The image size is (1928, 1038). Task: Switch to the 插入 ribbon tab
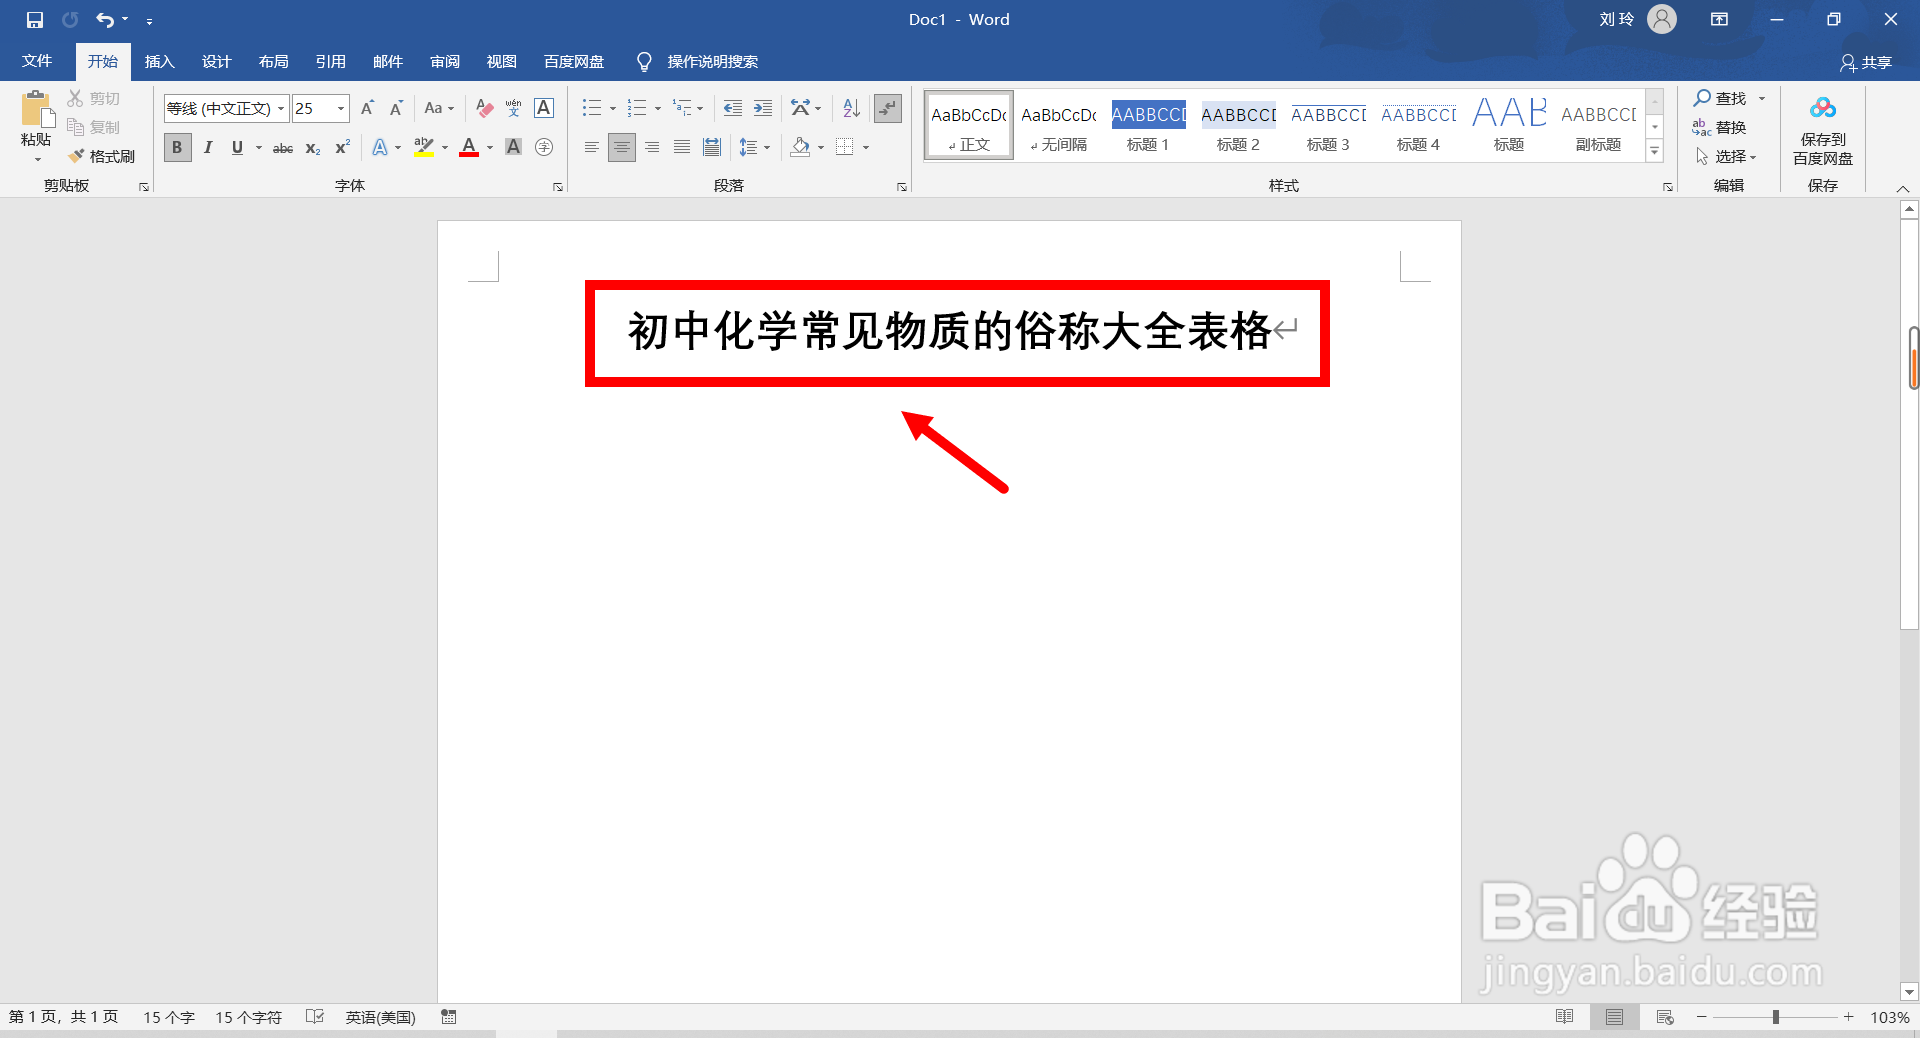point(159,61)
